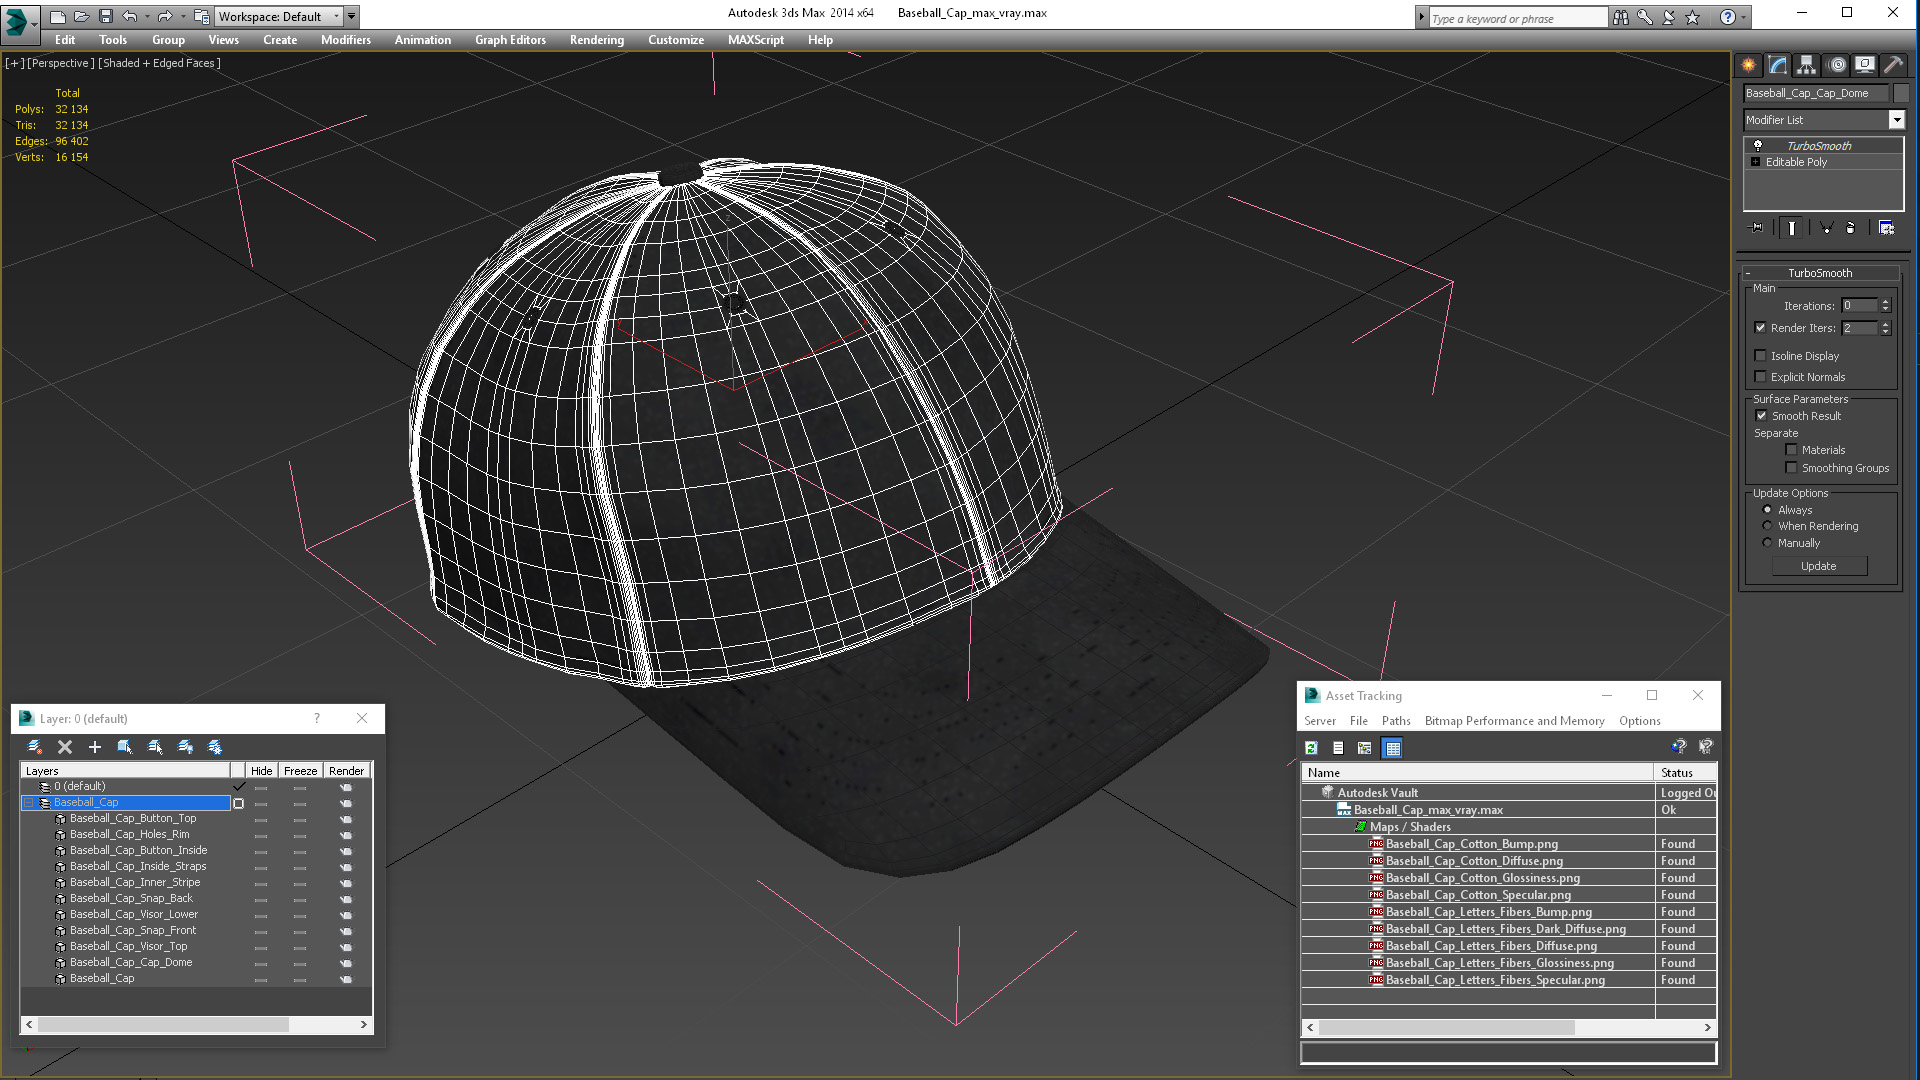
Task: Enable Separate by Materials checkbox
Action: 1791,449
